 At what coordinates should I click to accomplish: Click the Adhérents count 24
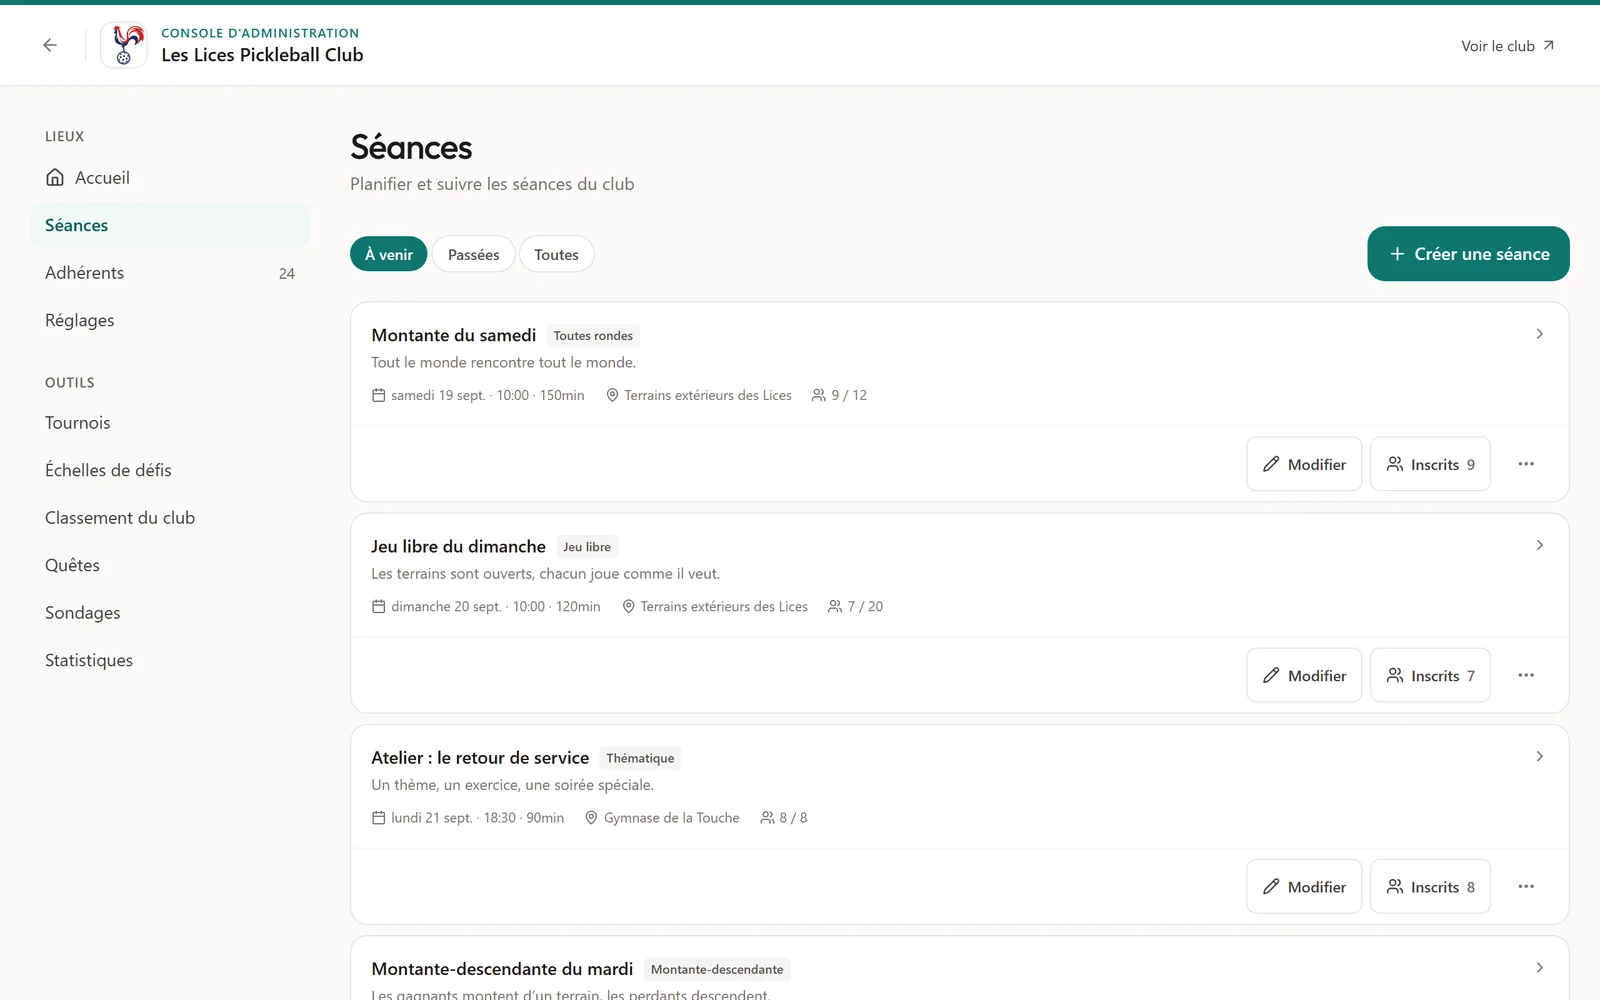click(x=287, y=274)
